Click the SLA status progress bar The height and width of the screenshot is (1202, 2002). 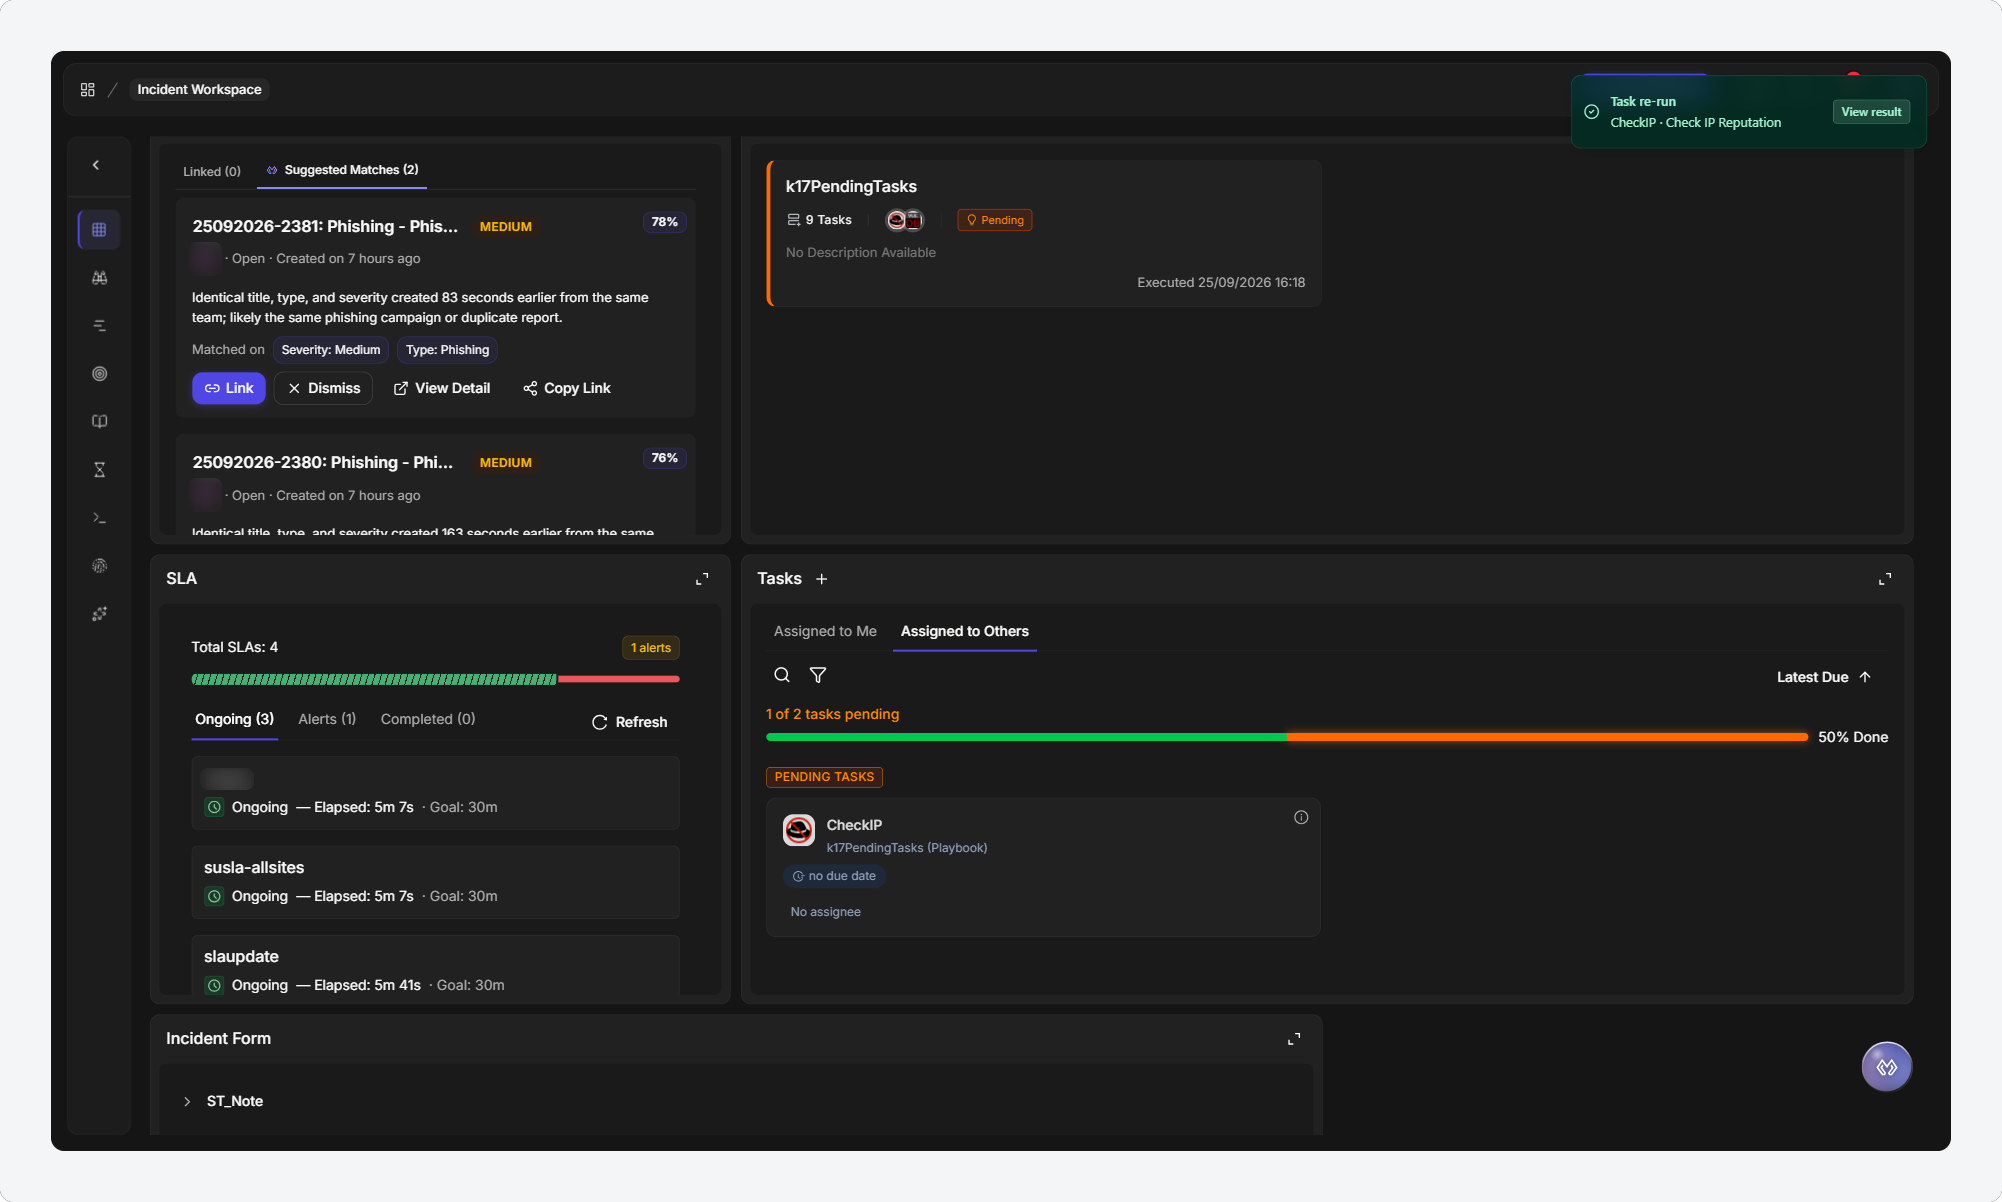pos(436,679)
